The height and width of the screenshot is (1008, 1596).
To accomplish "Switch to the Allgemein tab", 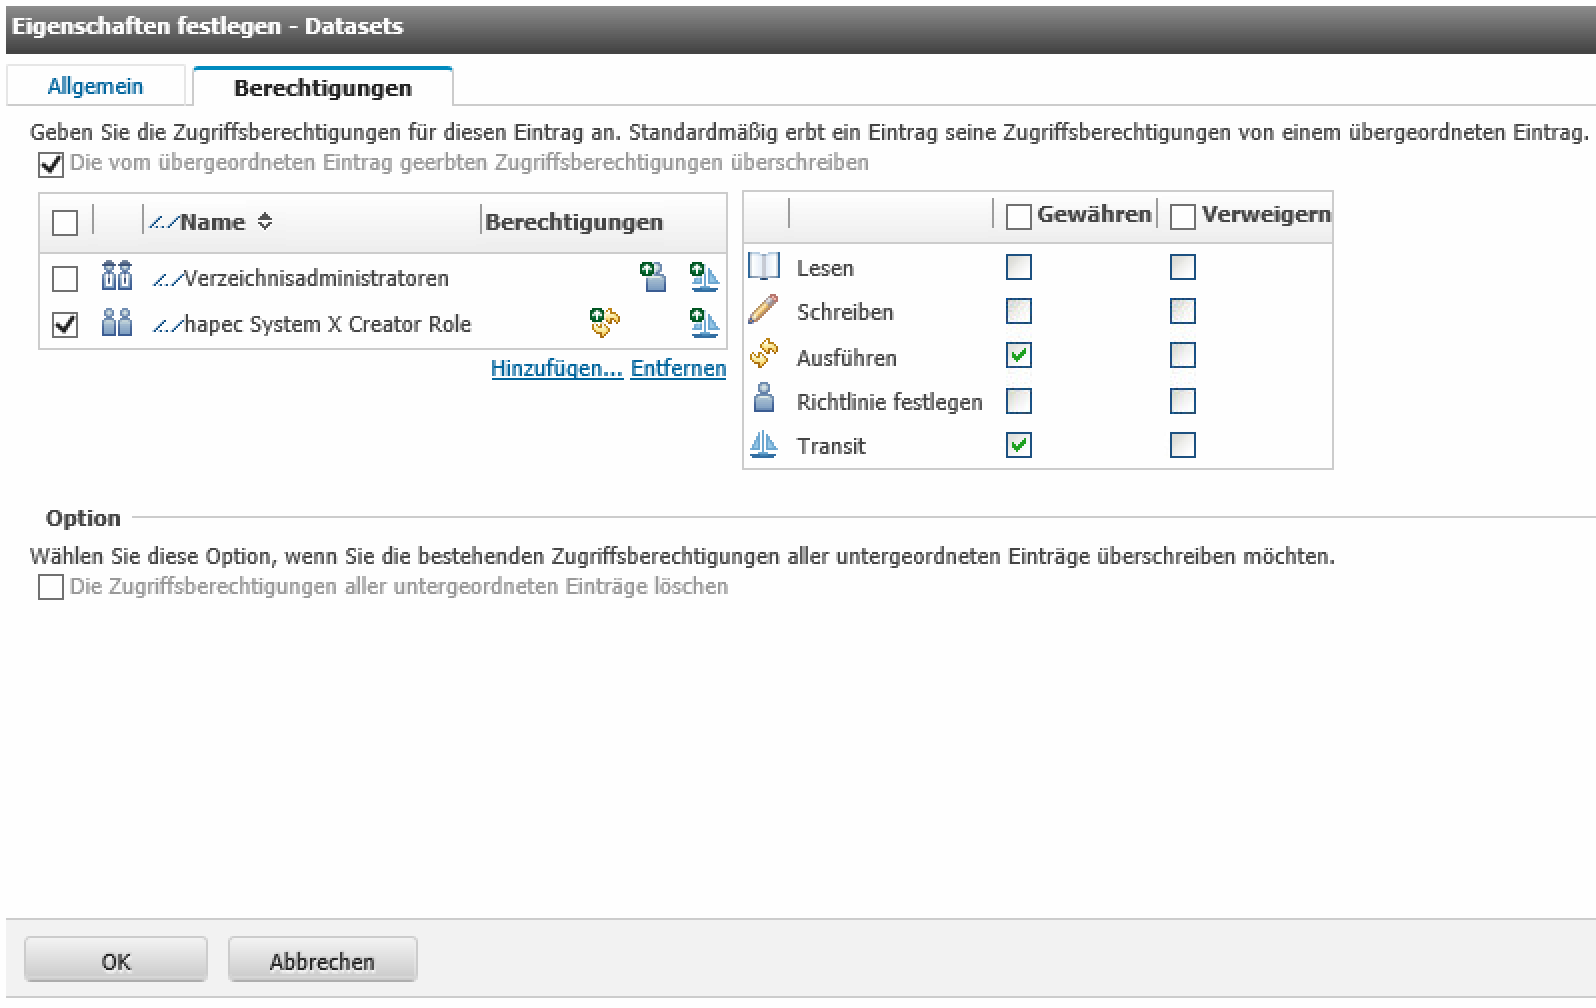I will pos(95,87).
